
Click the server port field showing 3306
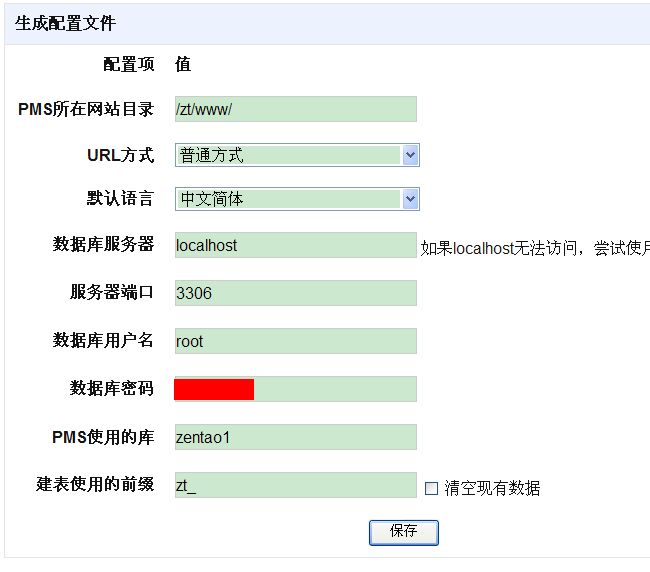coord(295,293)
